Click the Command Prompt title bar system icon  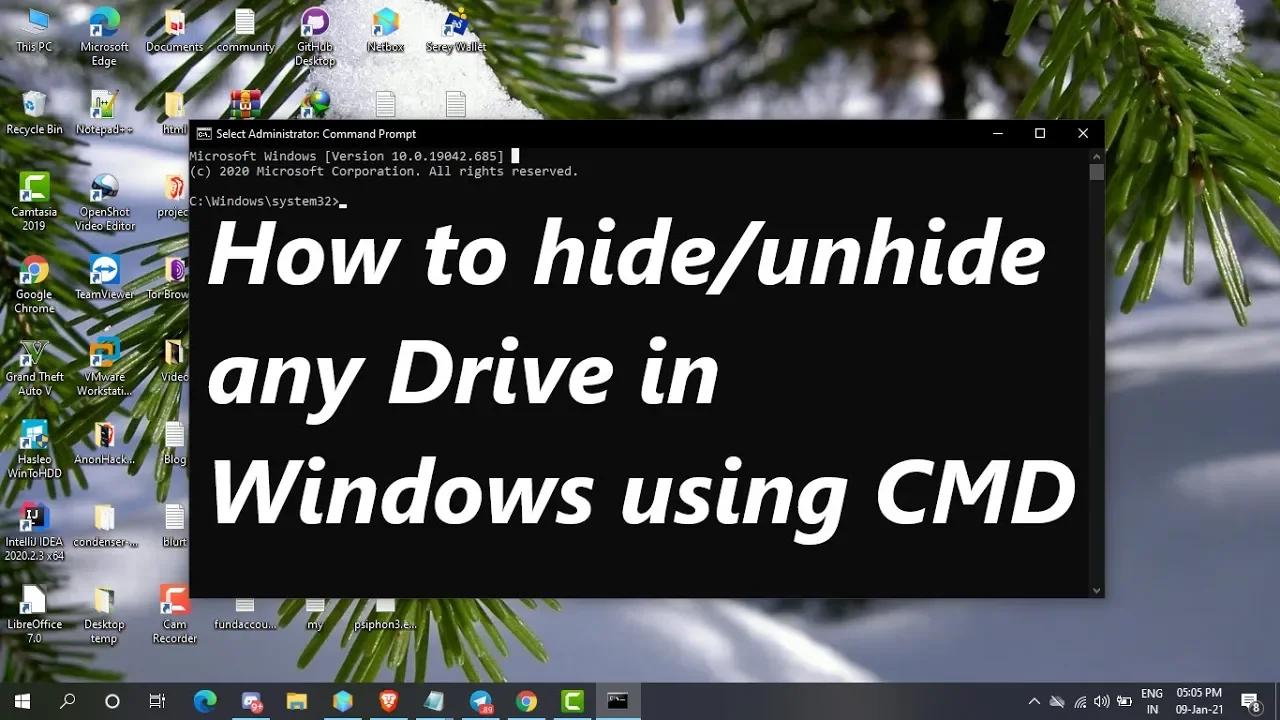click(202, 133)
